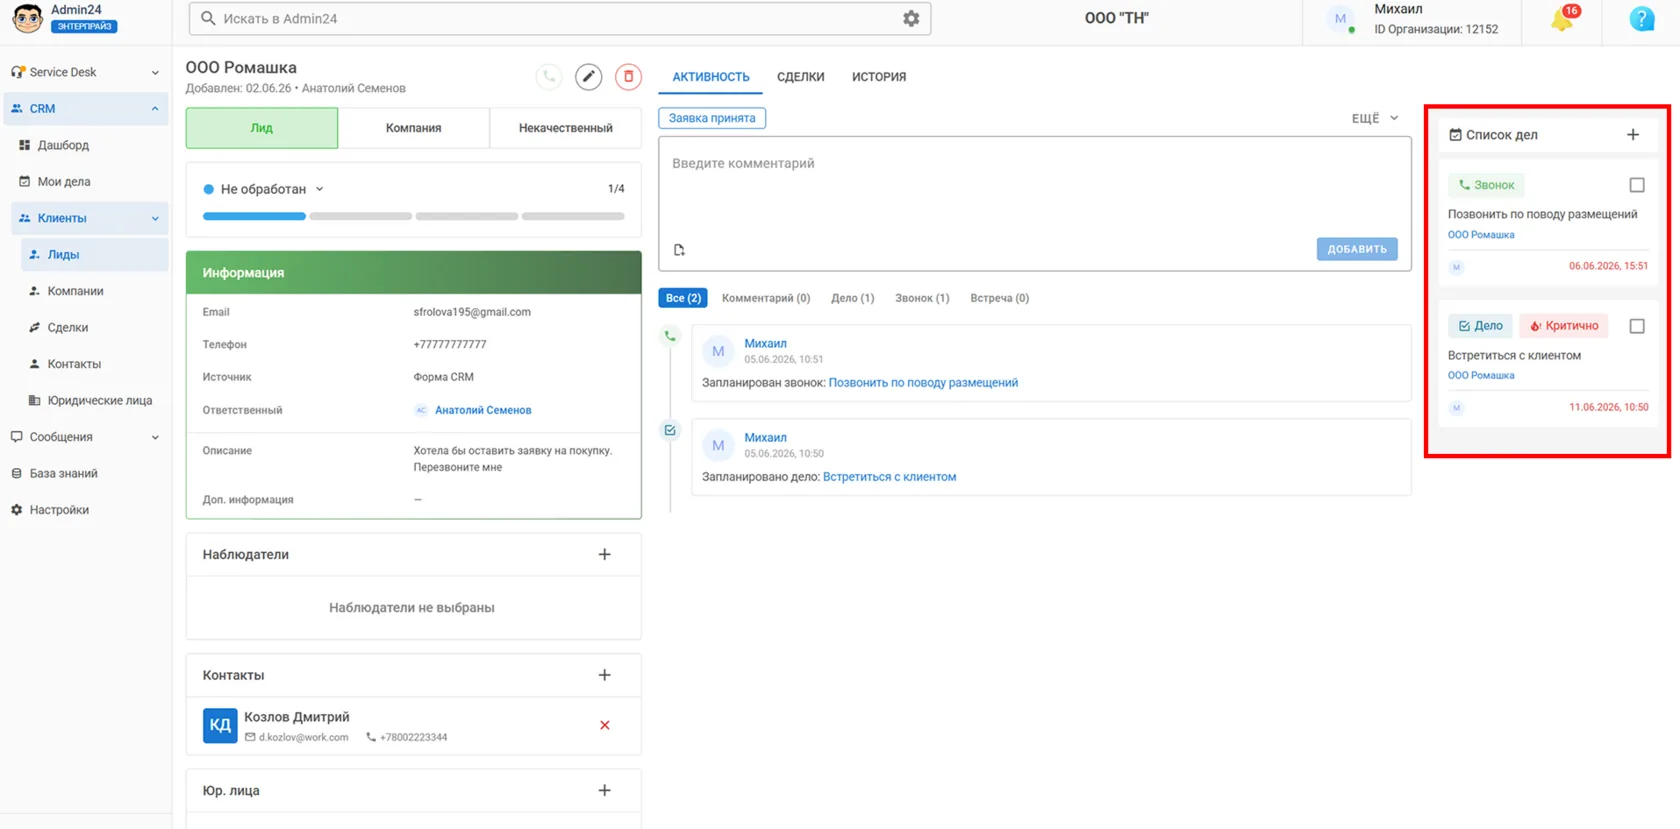Click the search settings gear icon
The width and height of the screenshot is (1680, 829).
tap(911, 19)
